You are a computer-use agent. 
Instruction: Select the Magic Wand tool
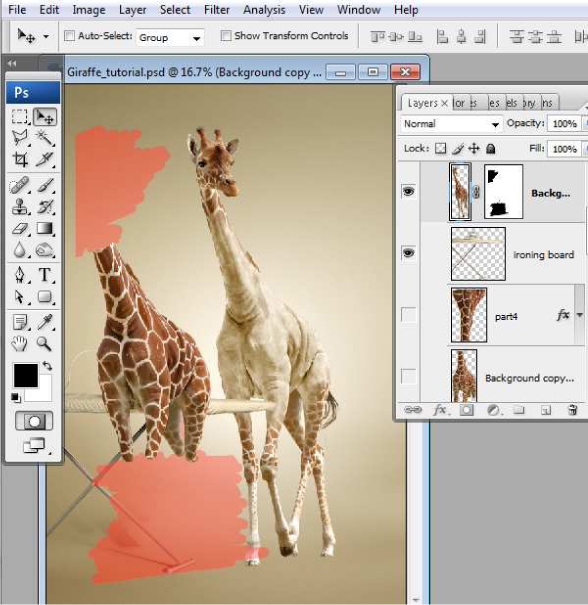(x=45, y=137)
